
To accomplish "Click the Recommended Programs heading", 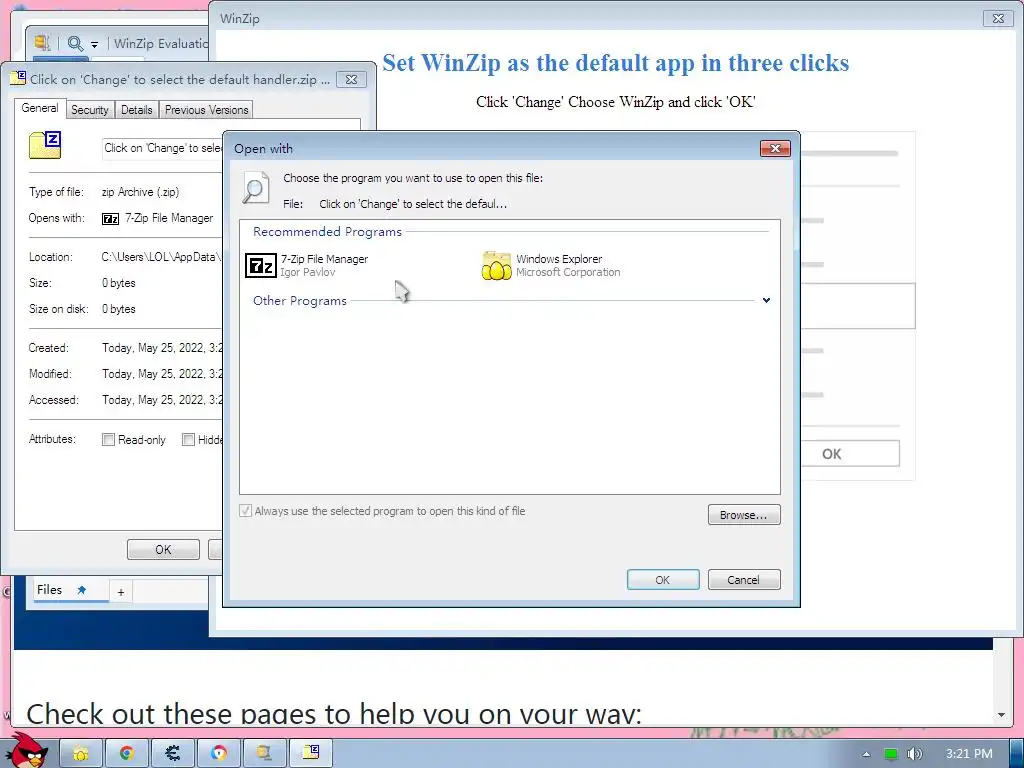I will 327,232.
